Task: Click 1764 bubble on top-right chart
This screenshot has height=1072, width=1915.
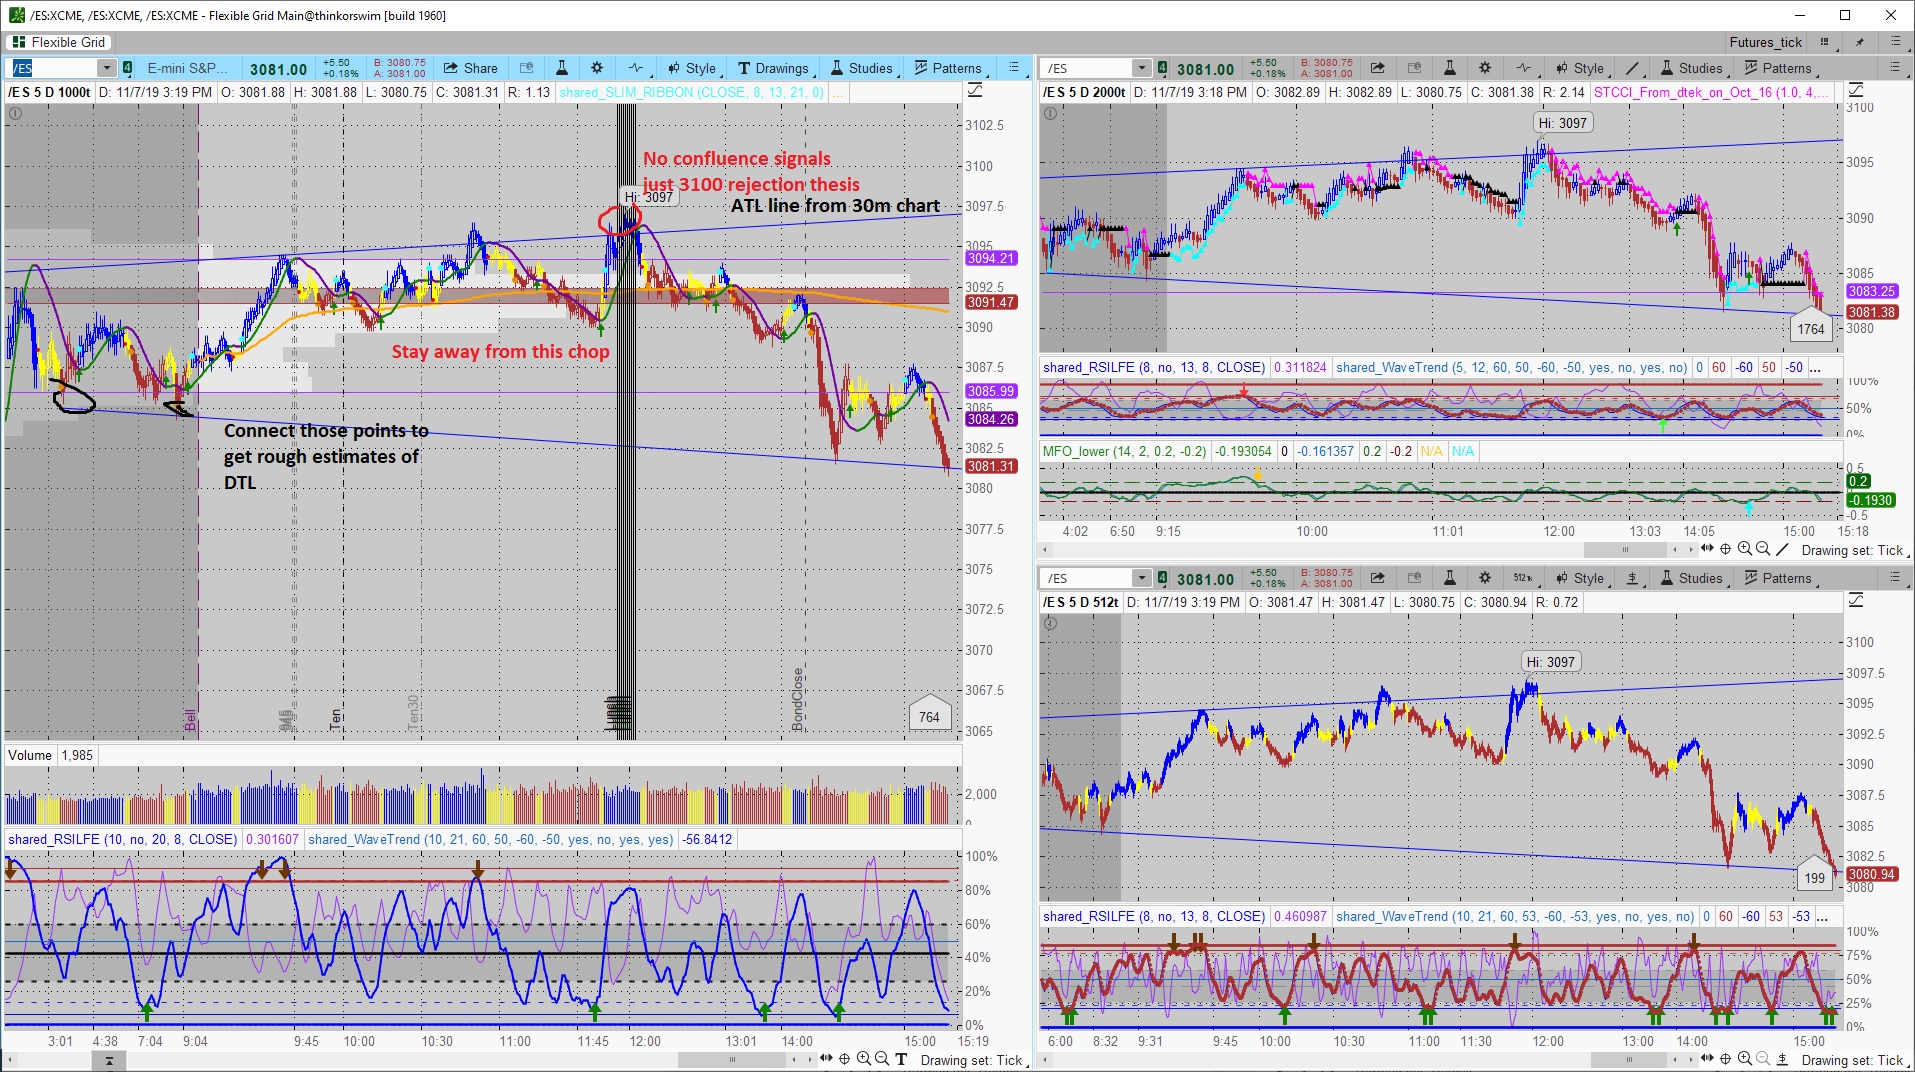Action: pos(1811,327)
